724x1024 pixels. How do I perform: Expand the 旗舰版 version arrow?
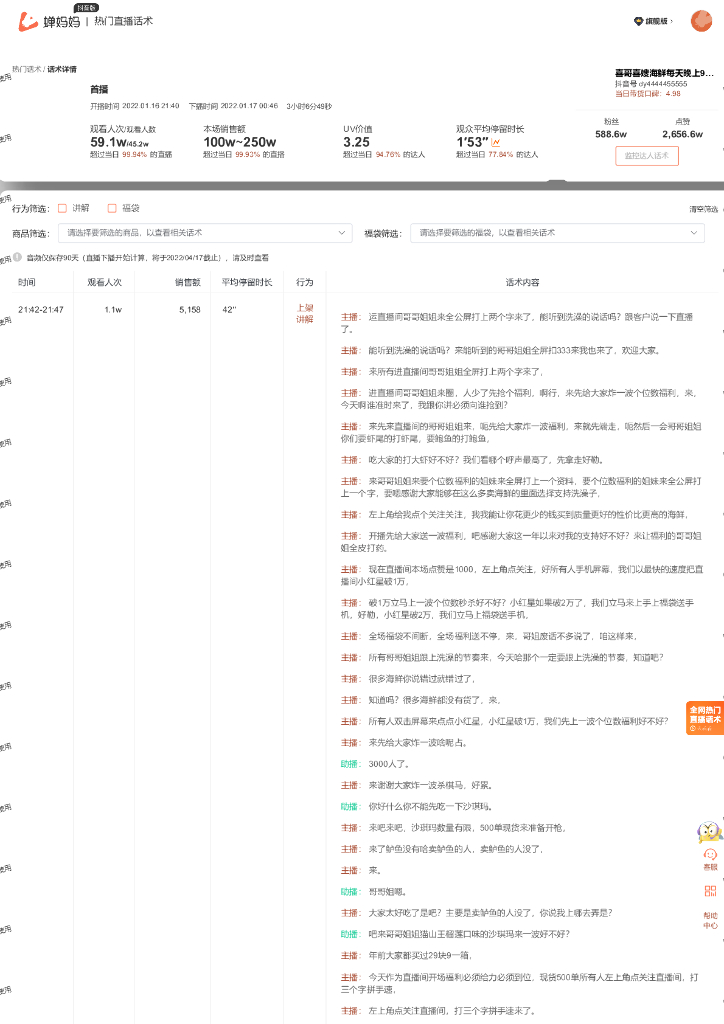pyautogui.click(x=672, y=22)
